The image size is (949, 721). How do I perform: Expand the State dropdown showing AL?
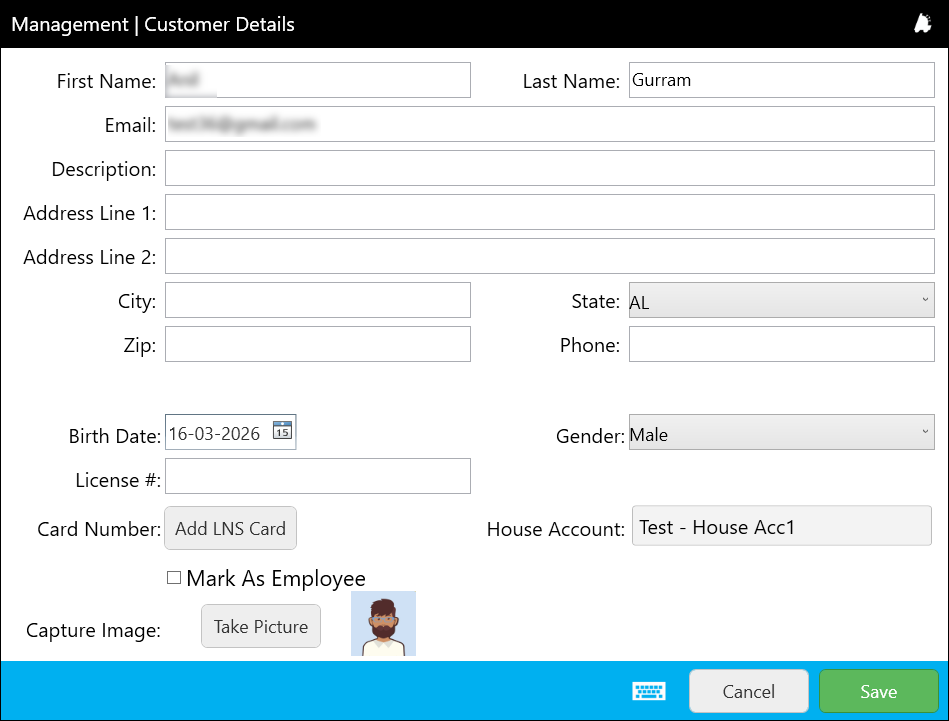click(781, 301)
